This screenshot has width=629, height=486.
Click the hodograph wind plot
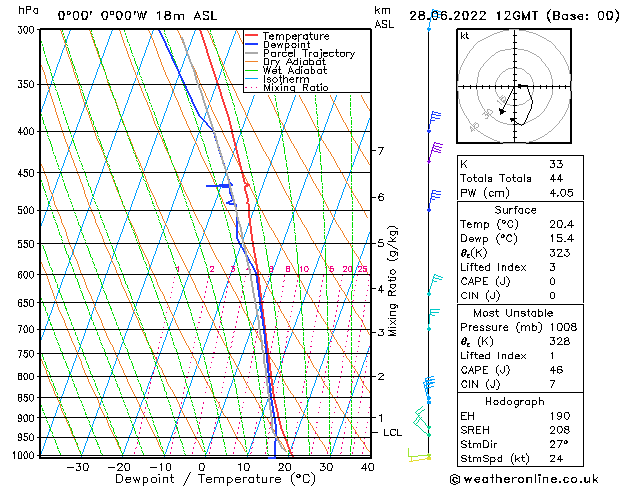click(x=514, y=86)
